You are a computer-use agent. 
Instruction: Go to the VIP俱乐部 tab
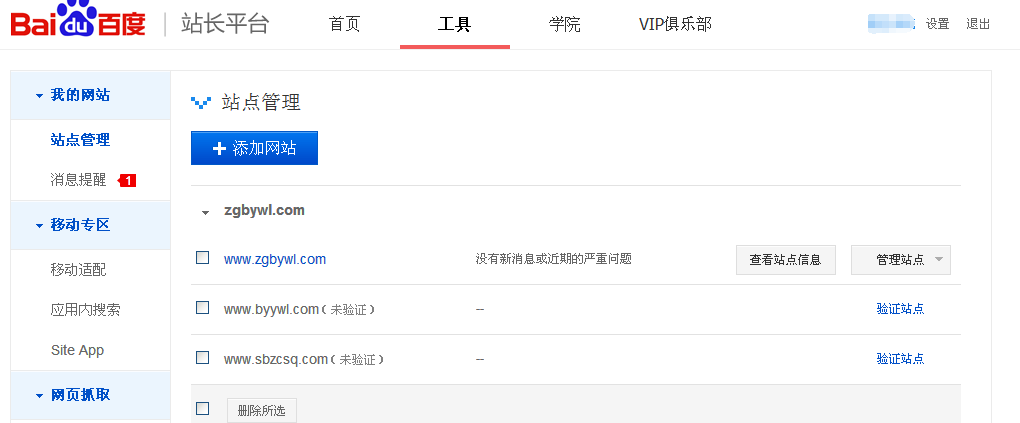click(675, 25)
